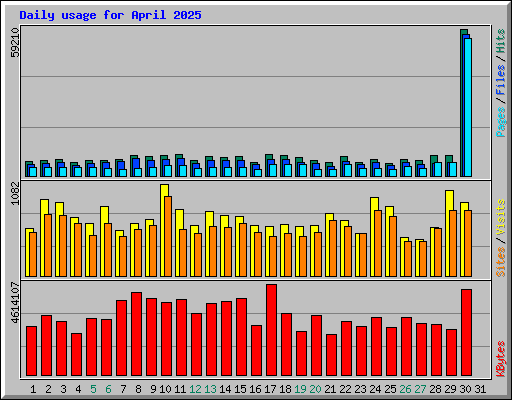Image resolution: width=512 pixels, height=400 pixels.
Task: Click the 4614107 KBytes axis value
Action: (x=15, y=303)
